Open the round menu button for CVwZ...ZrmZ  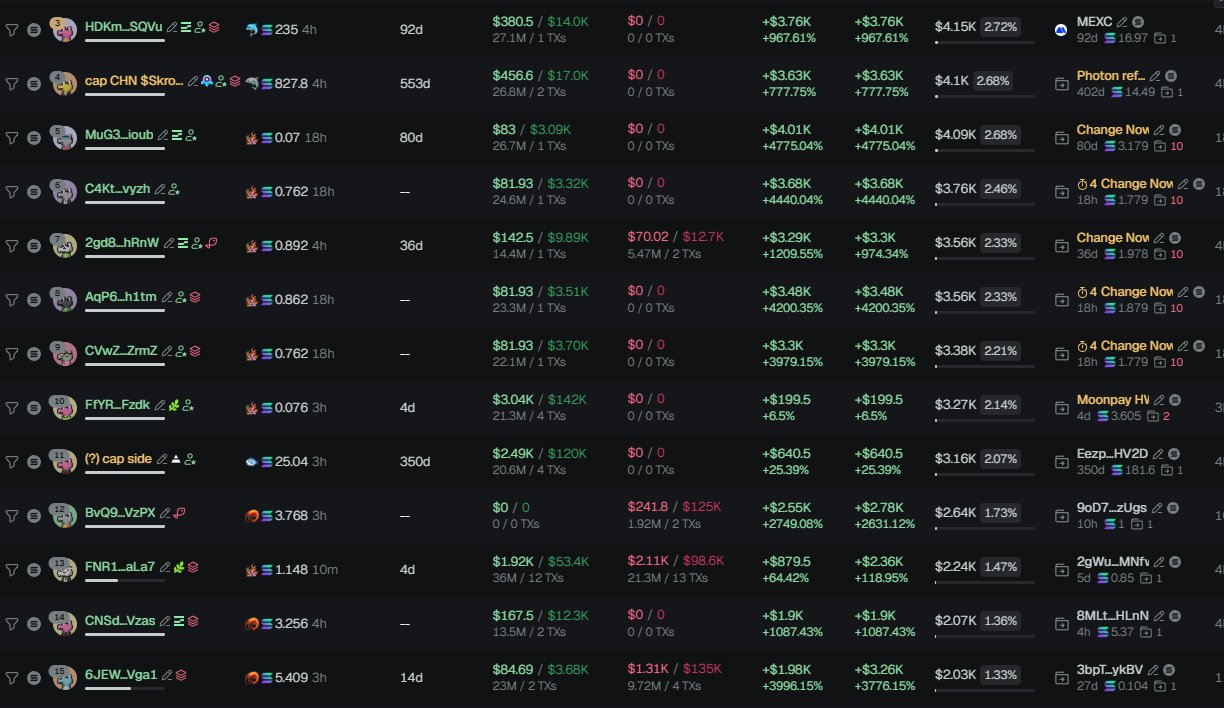point(33,354)
